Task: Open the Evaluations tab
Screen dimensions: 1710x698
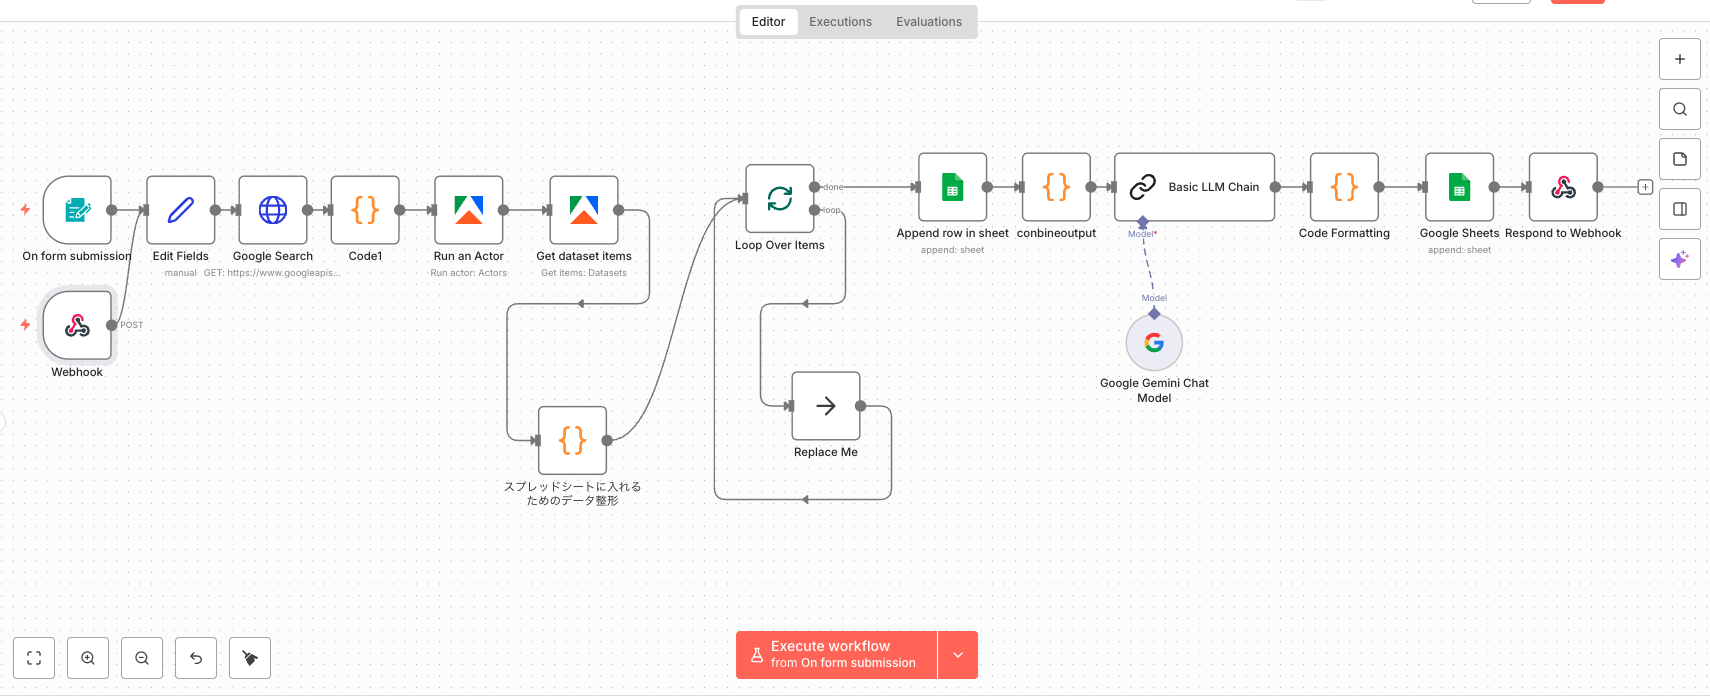Action: (928, 22)
